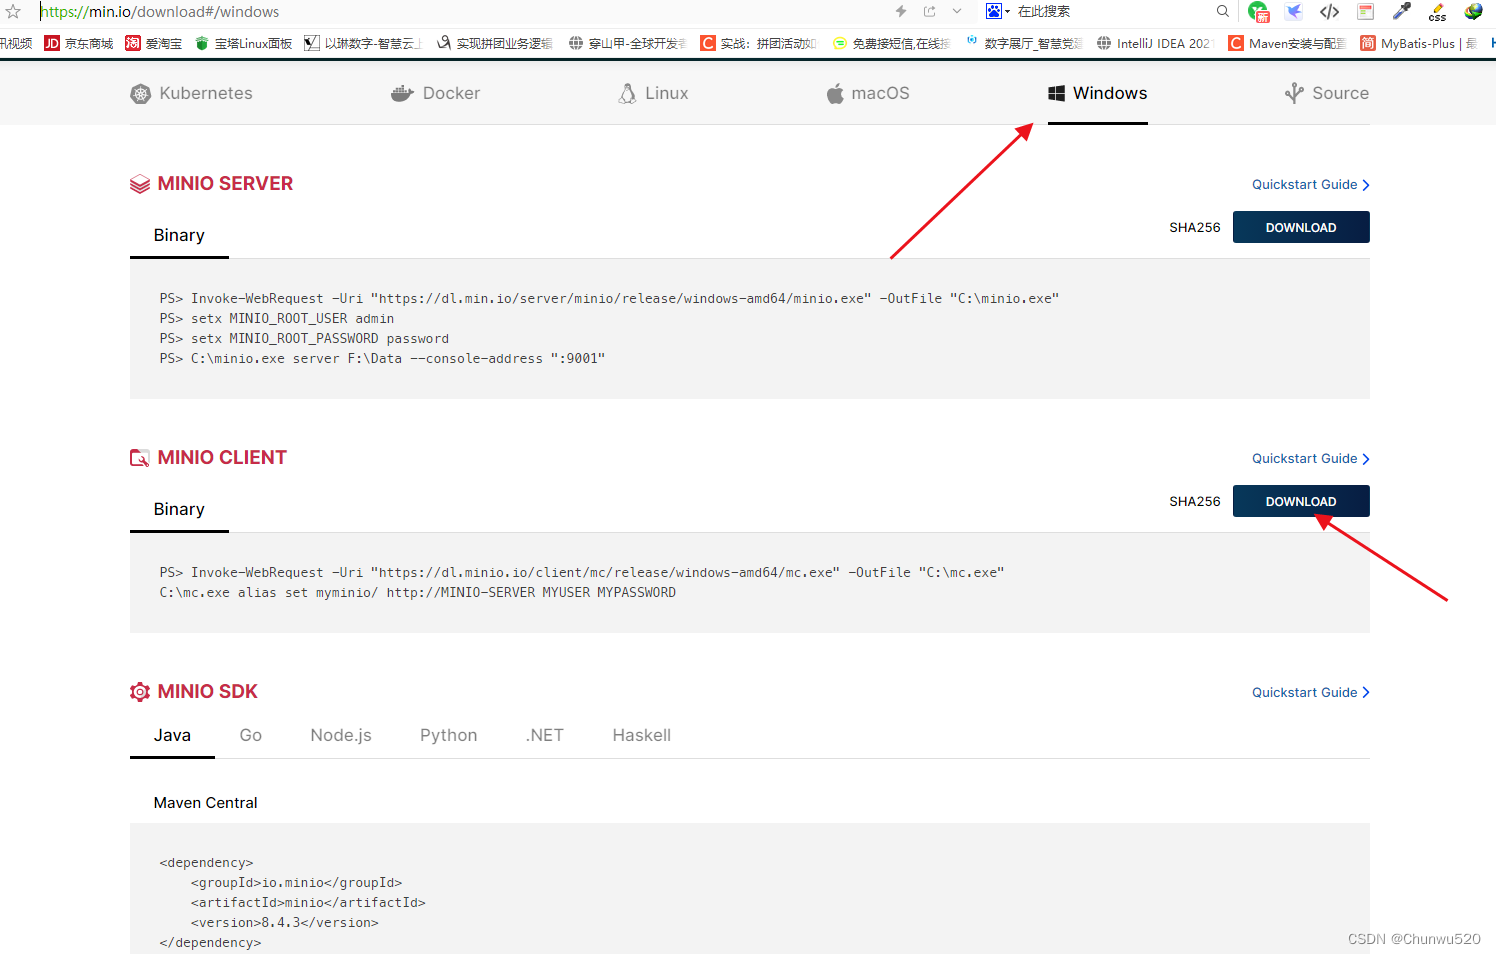Open the CSS pencil extension icon
Image resolution: width=1496 pixels, height=954 pixels.
1438,12
